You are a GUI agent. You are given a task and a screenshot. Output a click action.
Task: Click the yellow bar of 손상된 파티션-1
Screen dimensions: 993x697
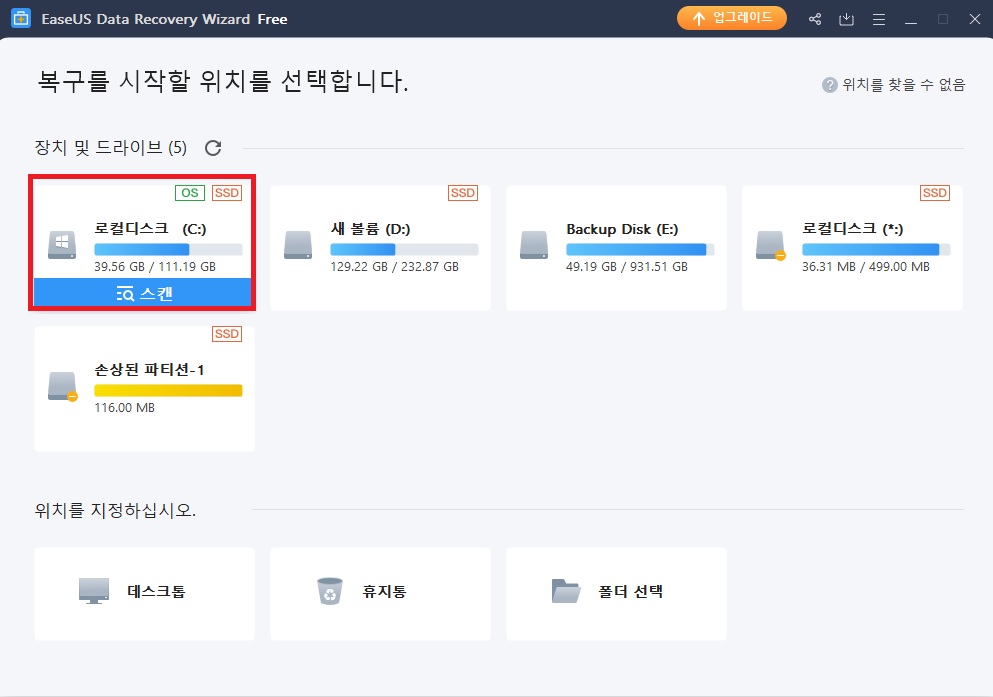[x=168, y=391]
